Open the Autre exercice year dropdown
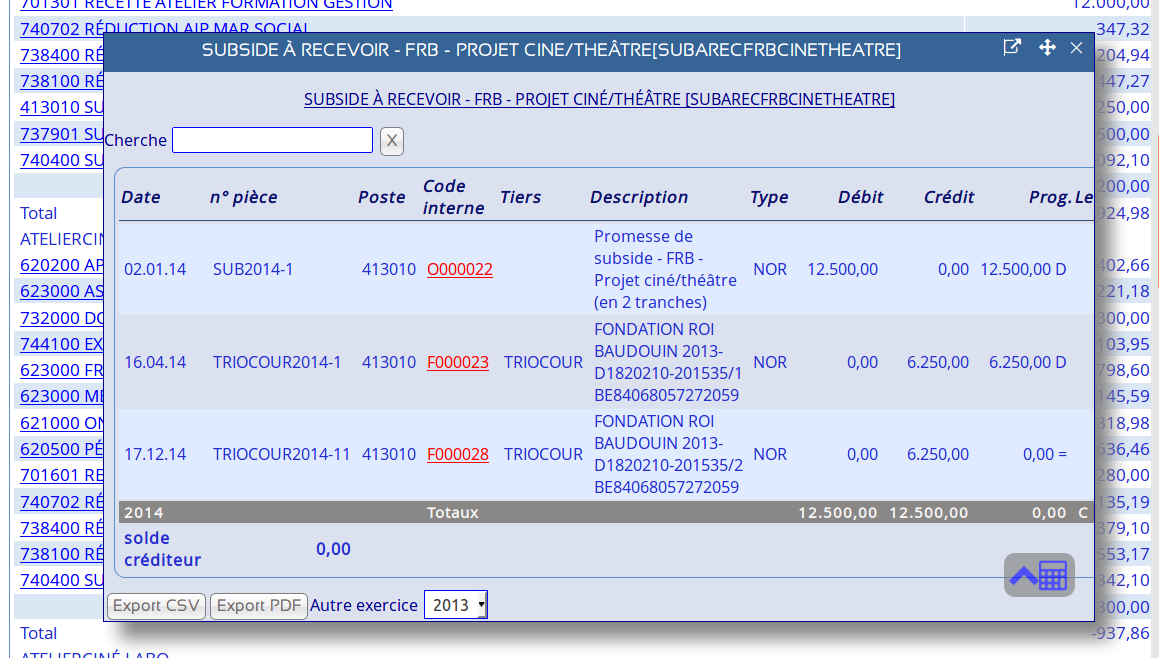 coord(455,605)
